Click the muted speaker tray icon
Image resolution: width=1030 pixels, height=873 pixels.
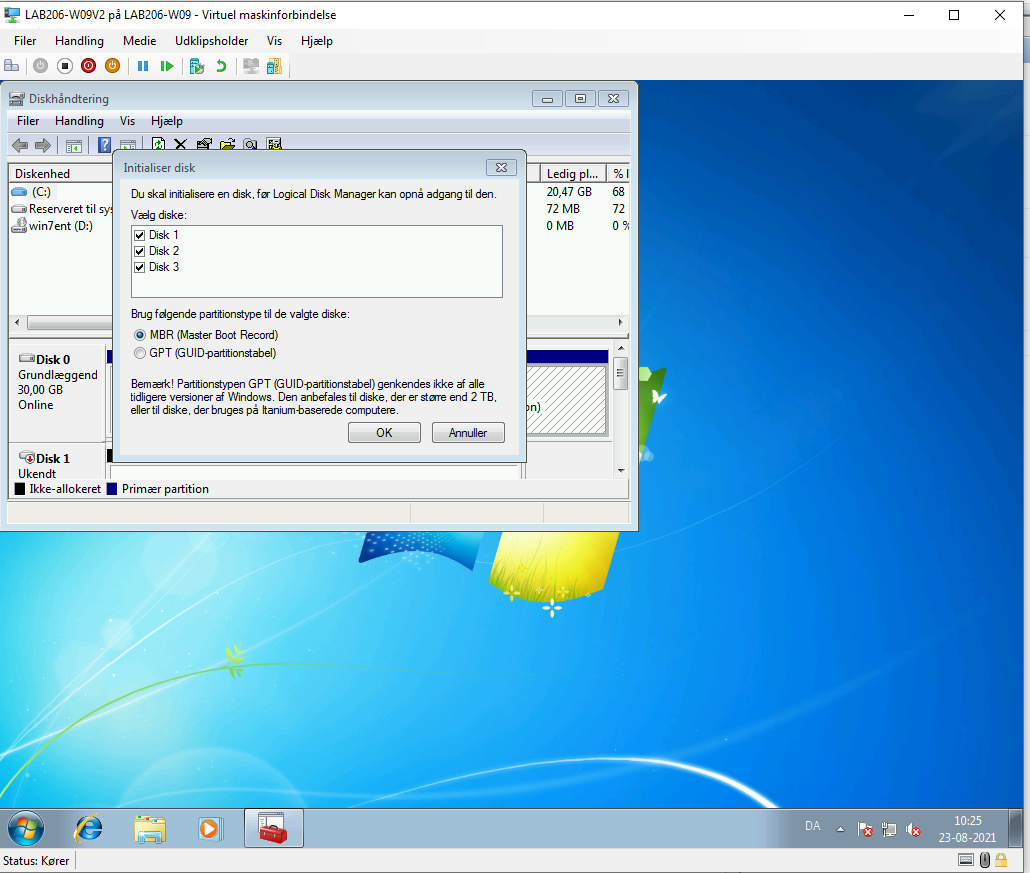(913, 830)
